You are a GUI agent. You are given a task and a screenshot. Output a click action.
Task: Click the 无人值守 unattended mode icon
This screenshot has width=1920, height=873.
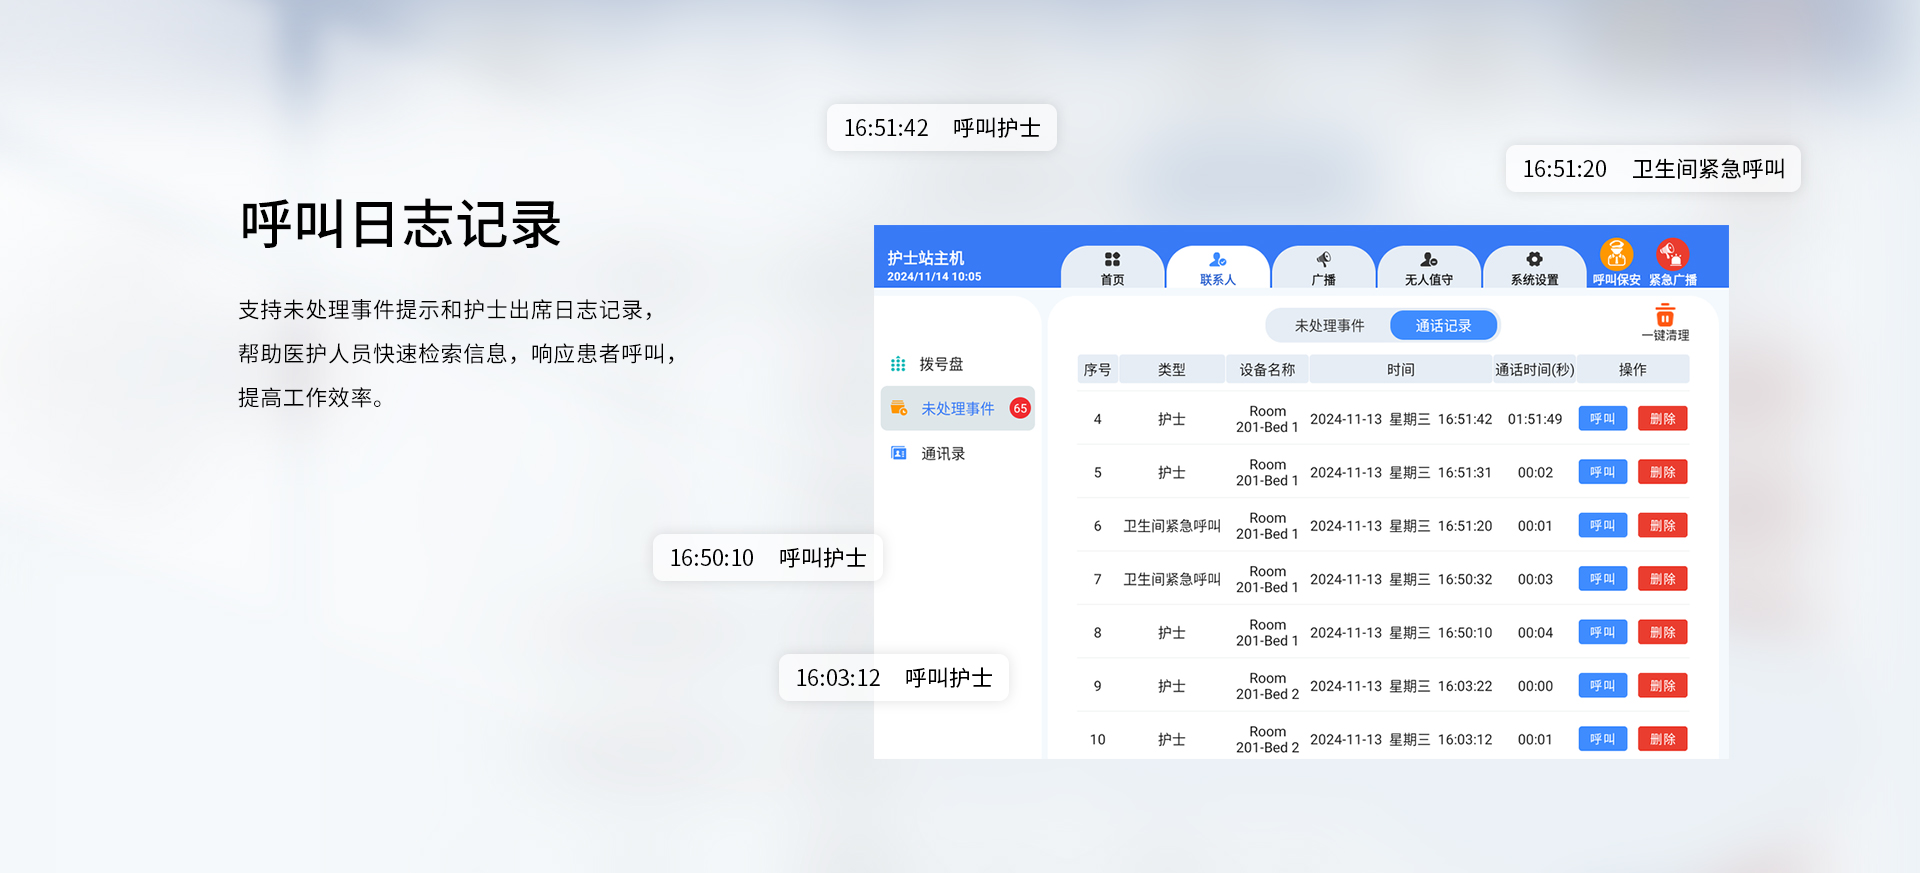1428,261
